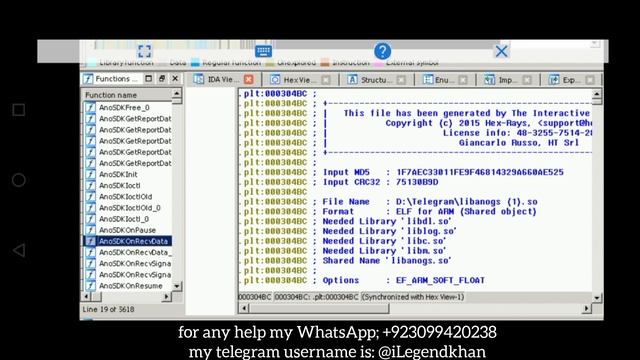Click function icon beside AnoSDKInit
Viewport: 640px width, 360px height.
pos(90,174)
